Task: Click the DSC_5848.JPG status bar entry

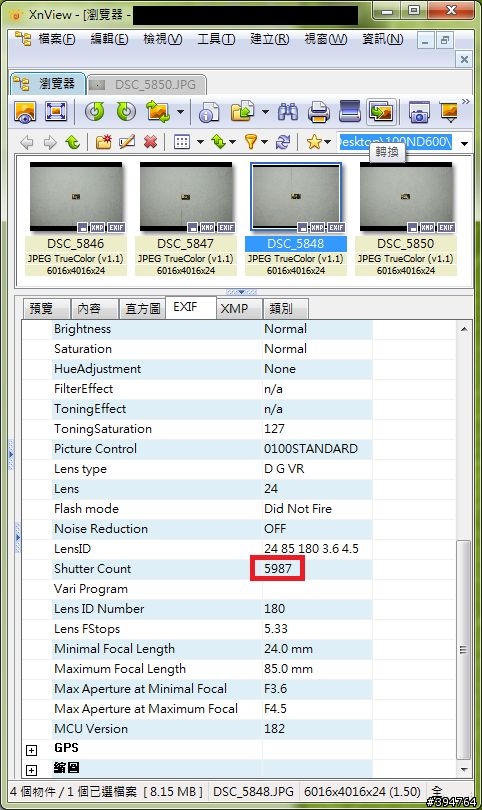Action: click(x=253, y=791)
